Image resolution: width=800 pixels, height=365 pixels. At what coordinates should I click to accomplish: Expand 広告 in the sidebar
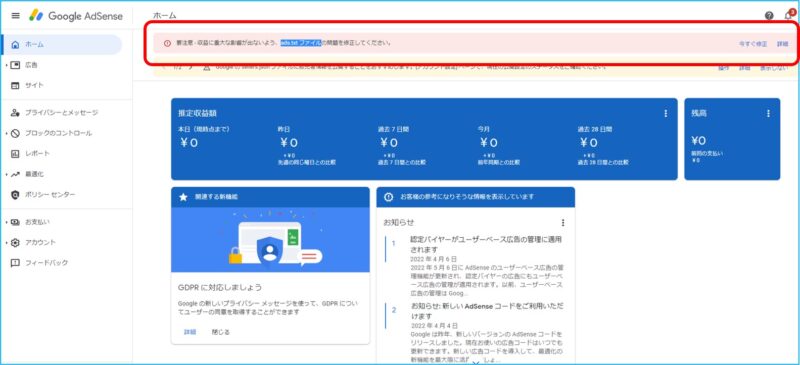(x=6, y=65)
